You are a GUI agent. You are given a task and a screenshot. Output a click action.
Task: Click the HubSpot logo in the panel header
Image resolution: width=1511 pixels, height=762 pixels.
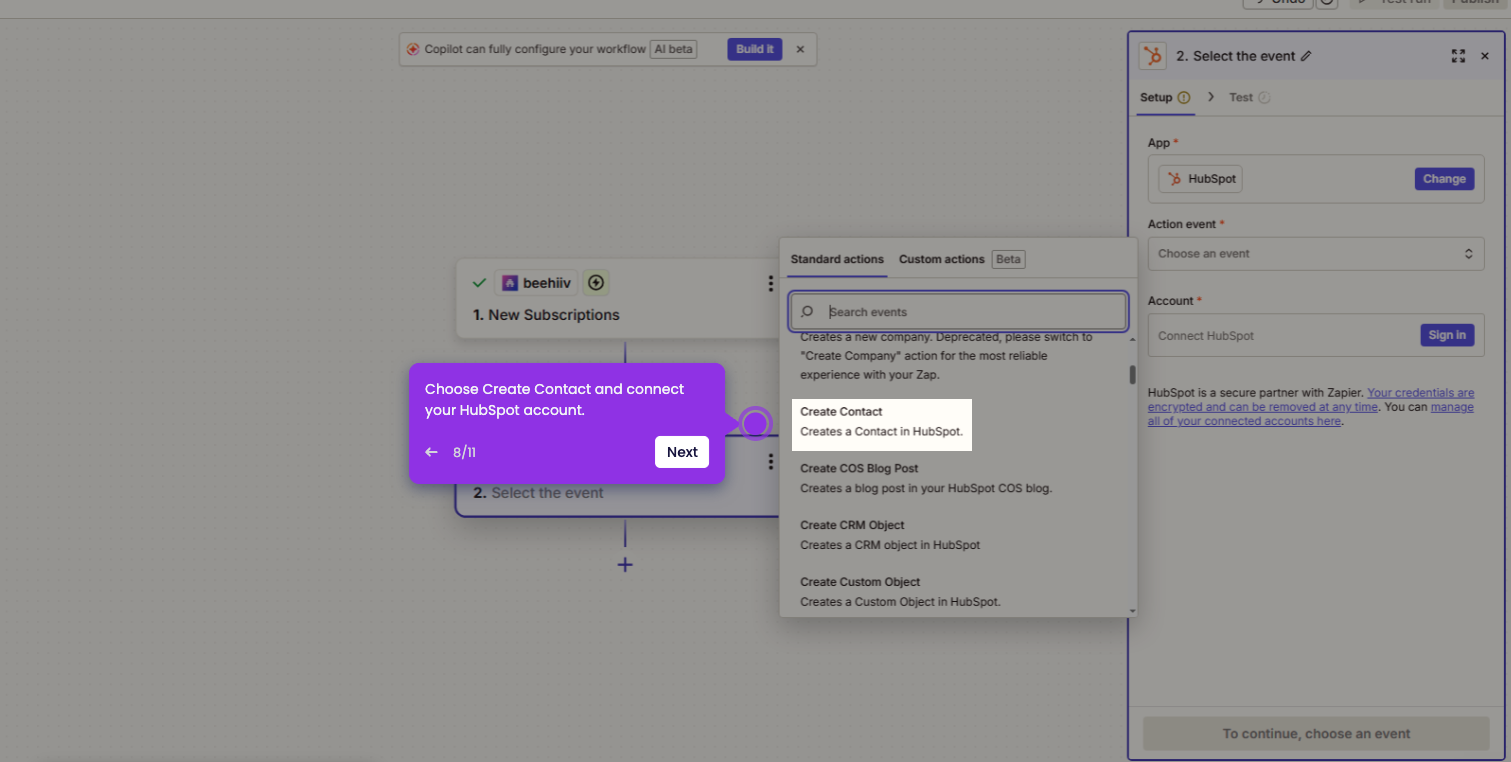(1153, 56)
